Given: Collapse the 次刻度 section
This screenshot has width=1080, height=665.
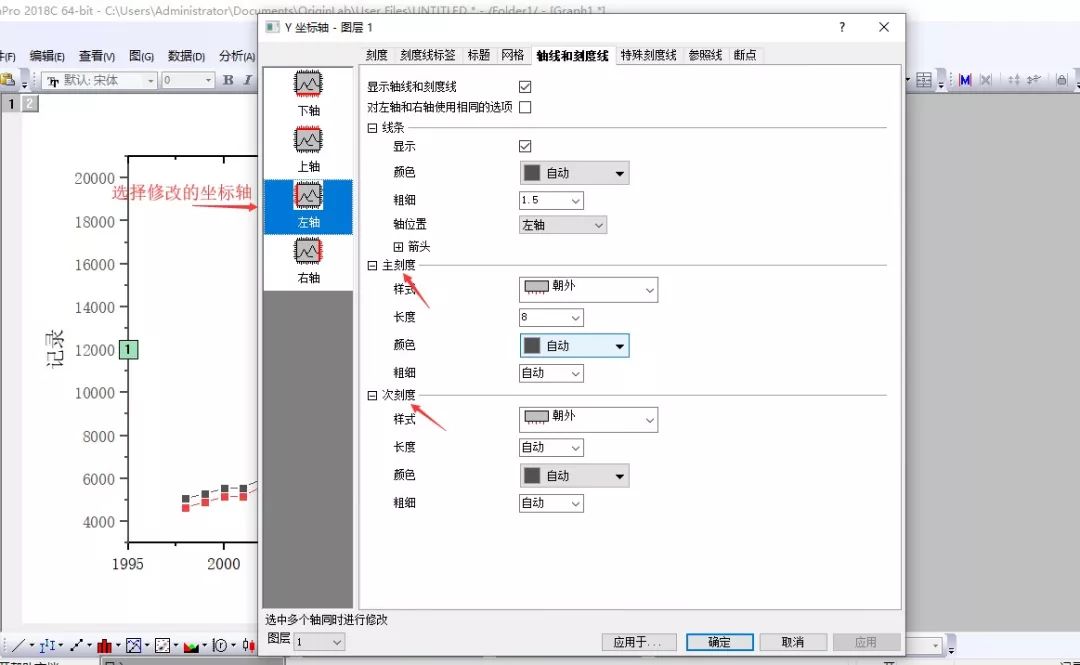Looking at the screenshot, I should [x=372, y=396].
